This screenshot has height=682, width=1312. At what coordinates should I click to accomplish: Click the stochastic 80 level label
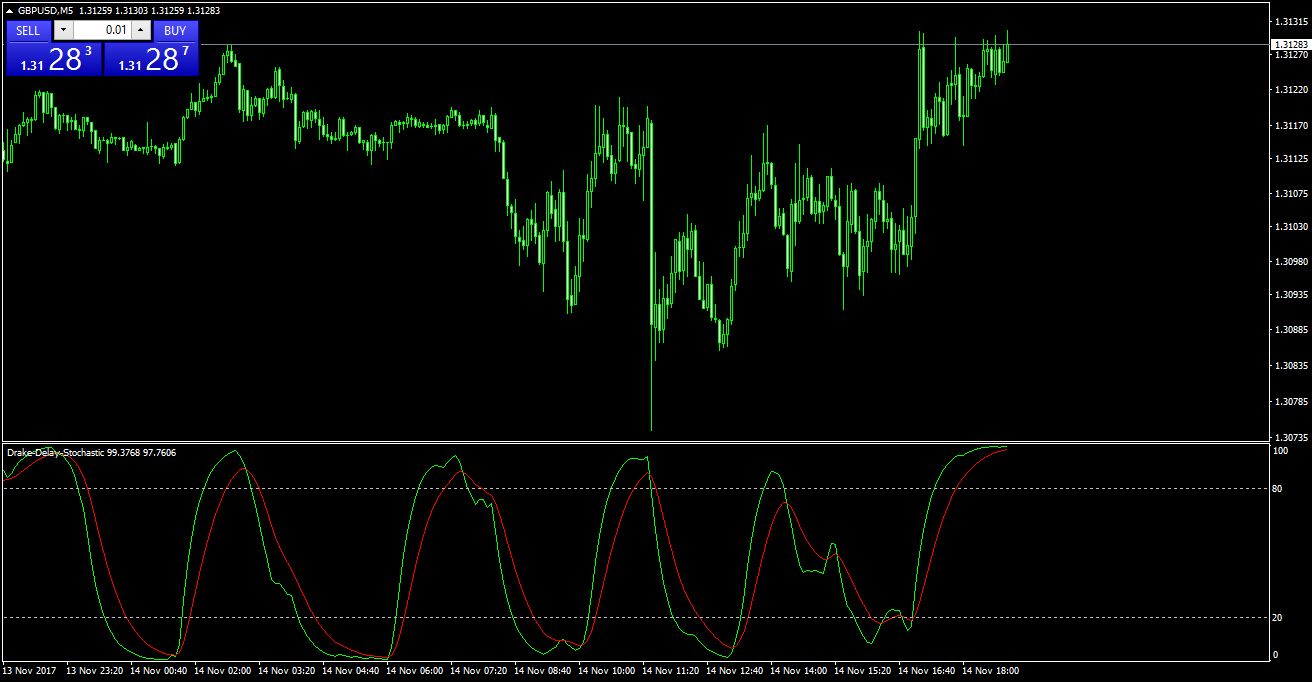[1277, 488]
